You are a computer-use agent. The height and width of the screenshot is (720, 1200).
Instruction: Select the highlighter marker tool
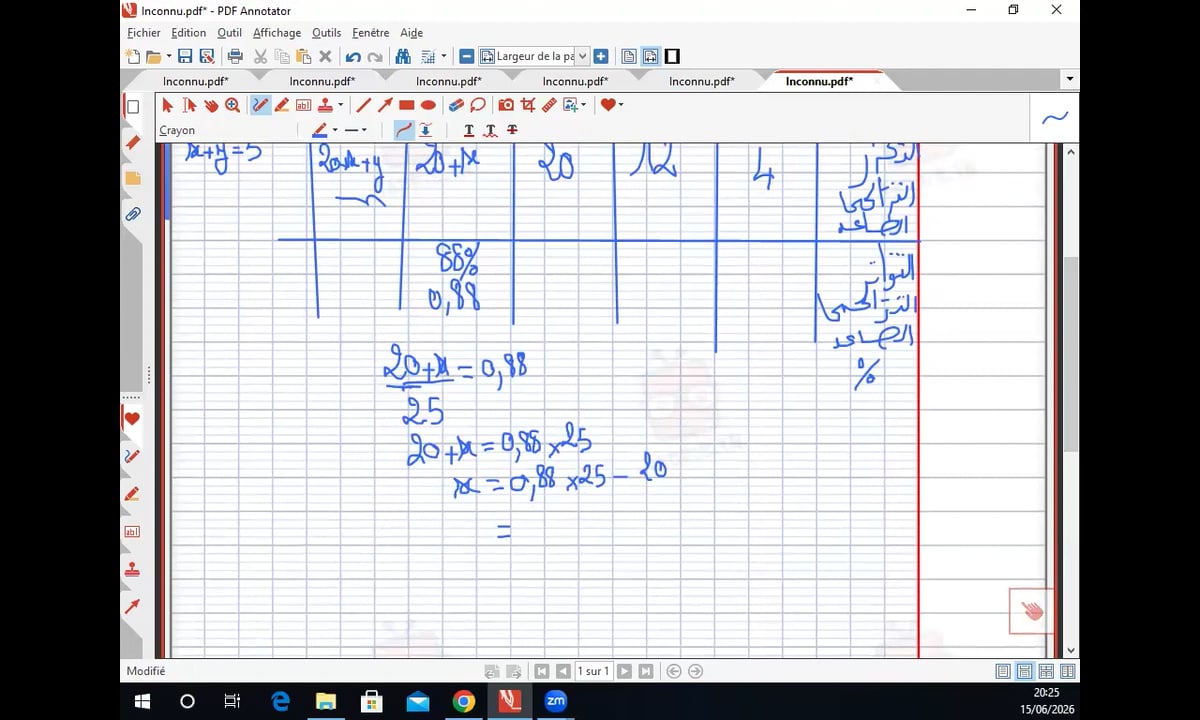click(282, 104)
